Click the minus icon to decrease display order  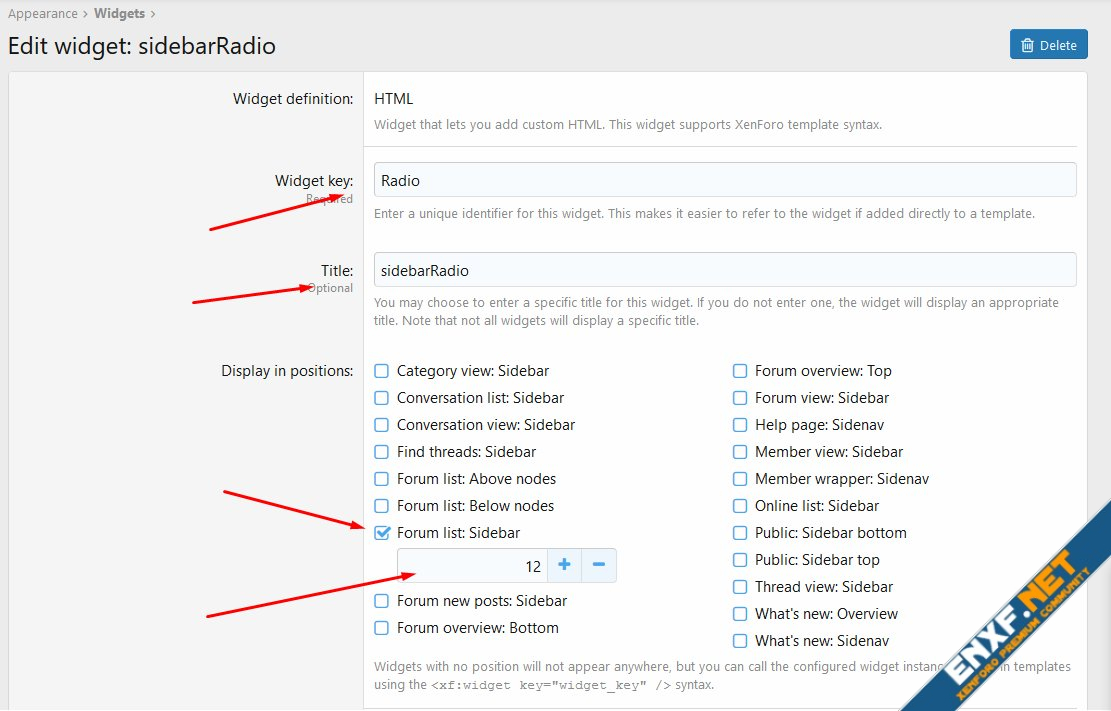coord(599,565)
